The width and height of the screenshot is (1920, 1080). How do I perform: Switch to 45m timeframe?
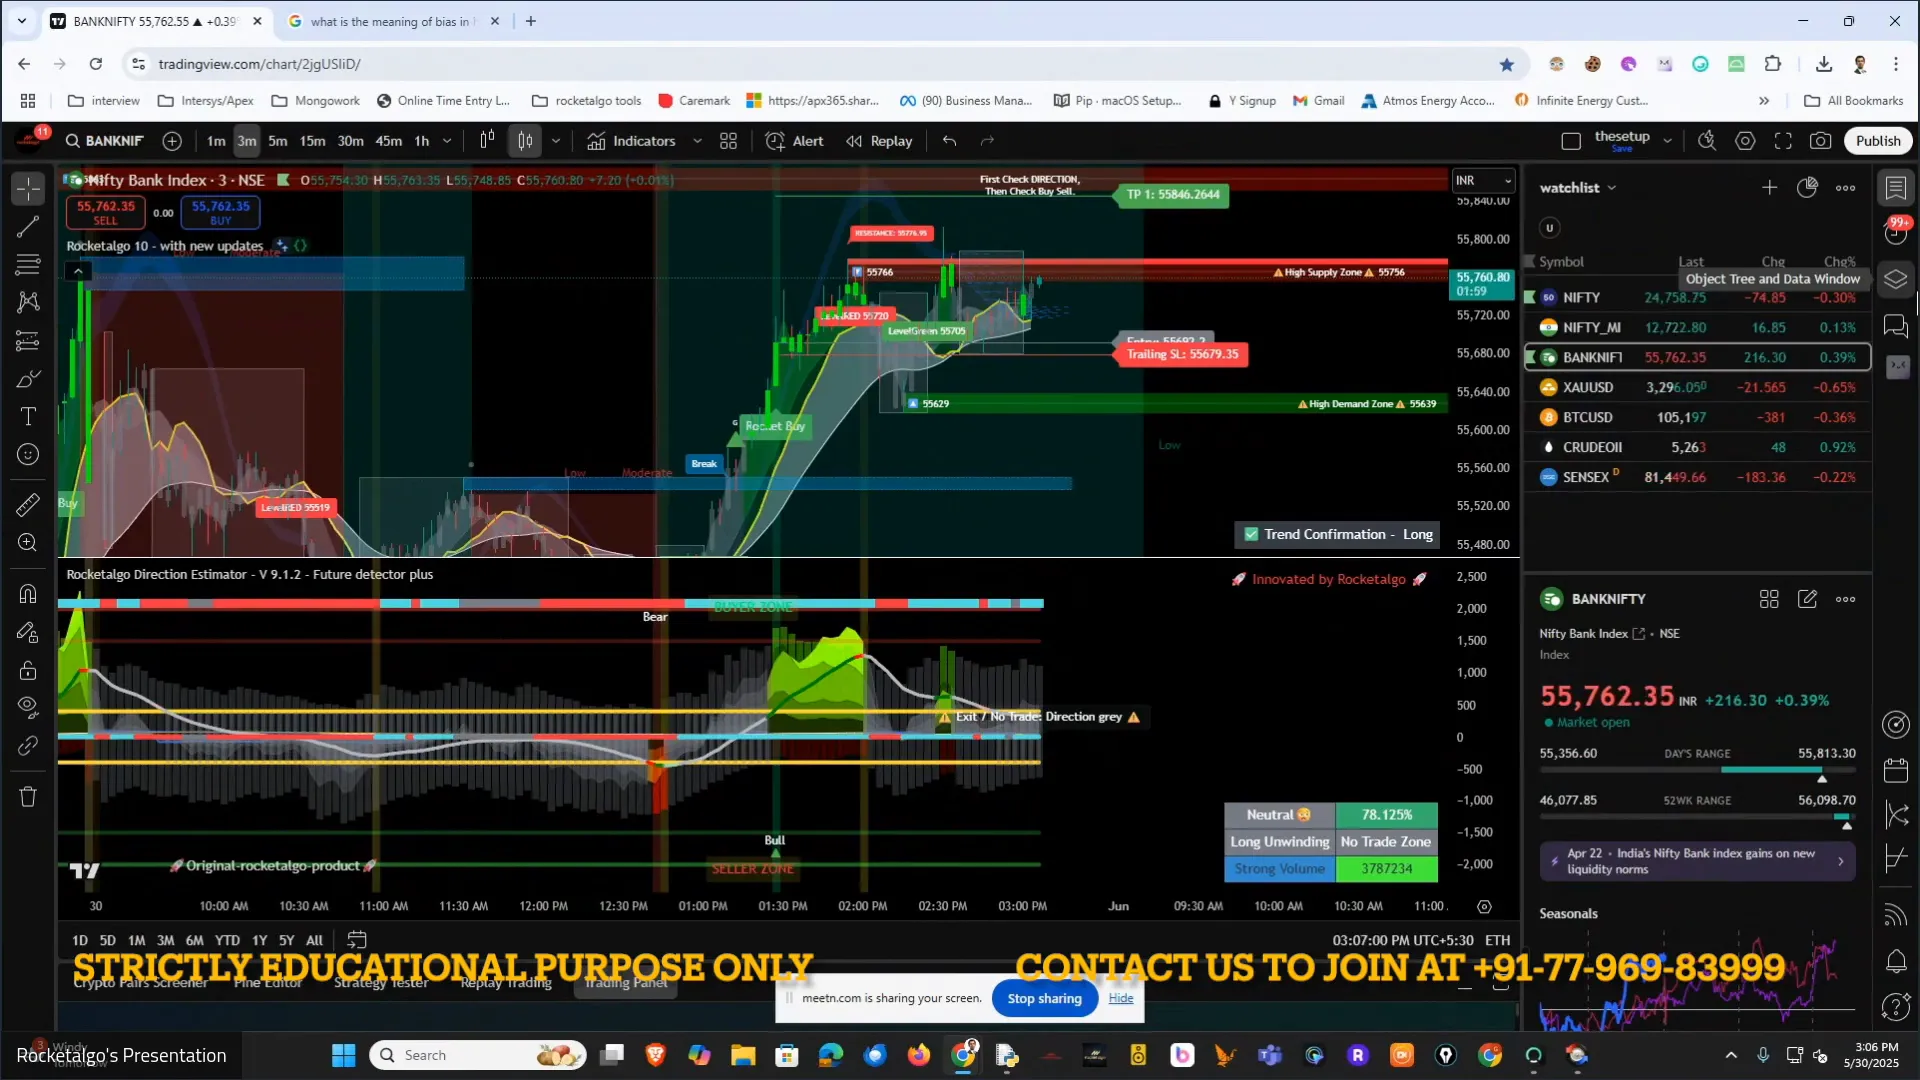(389, 141)
